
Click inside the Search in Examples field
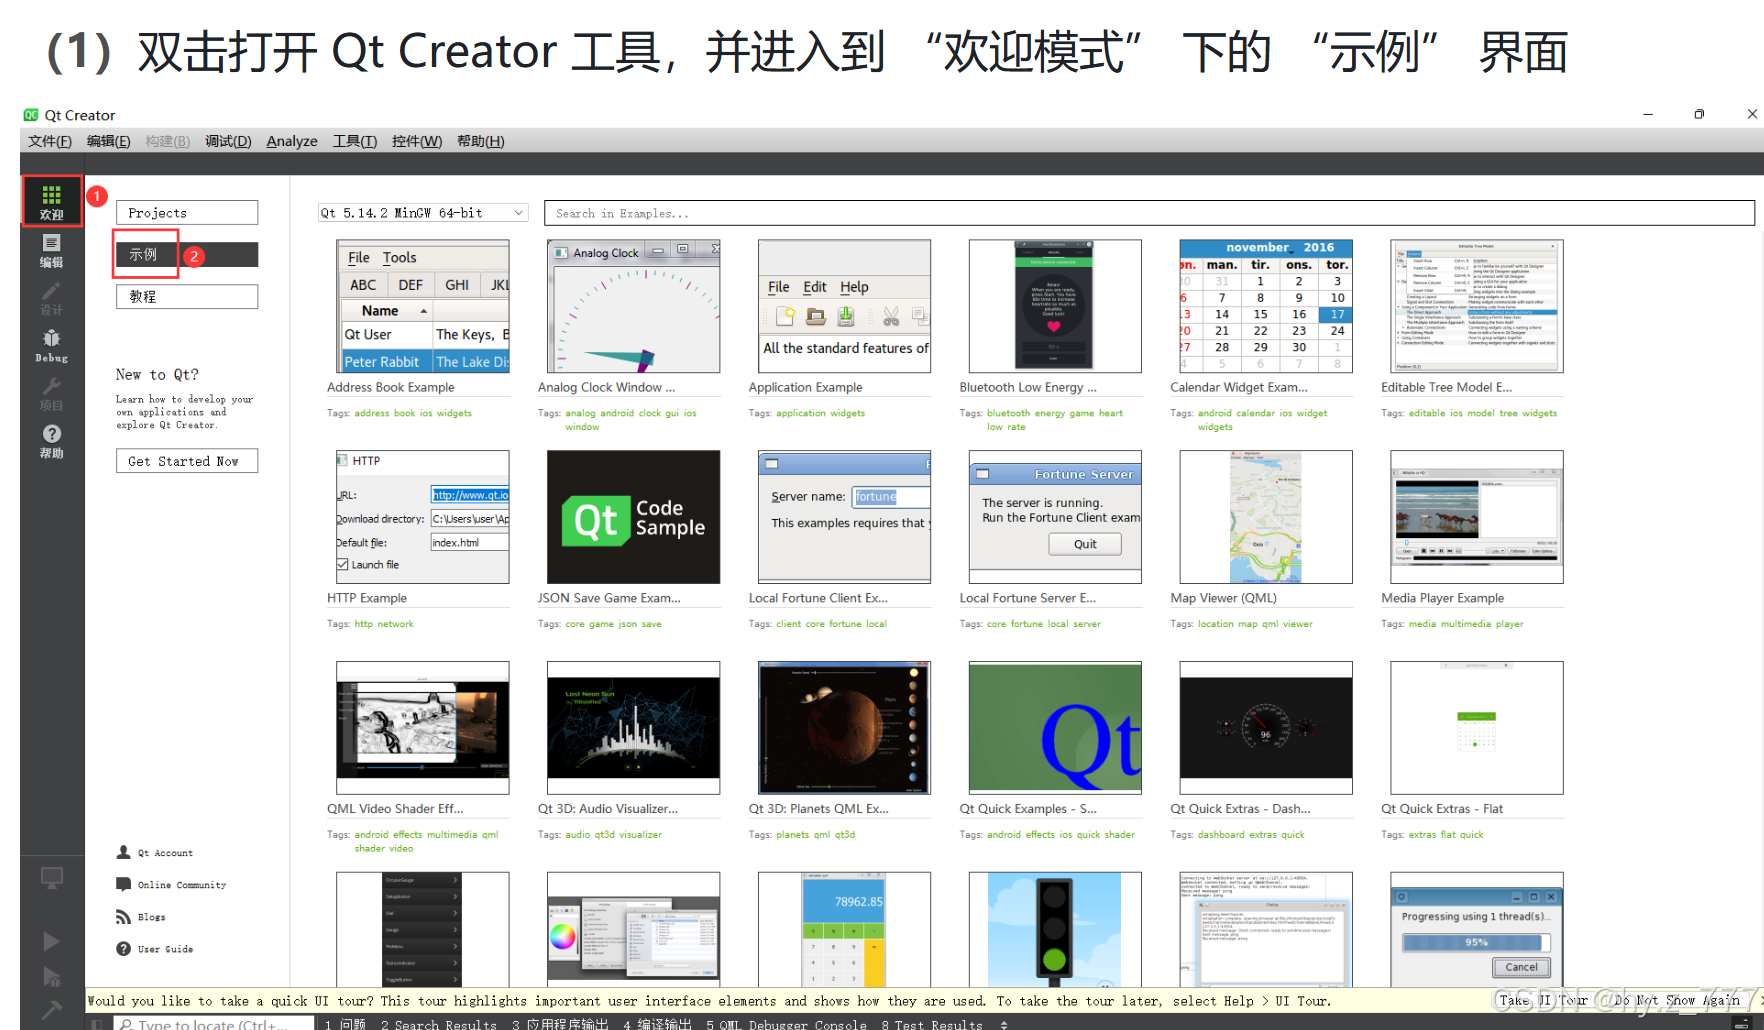coord(1149,213)
